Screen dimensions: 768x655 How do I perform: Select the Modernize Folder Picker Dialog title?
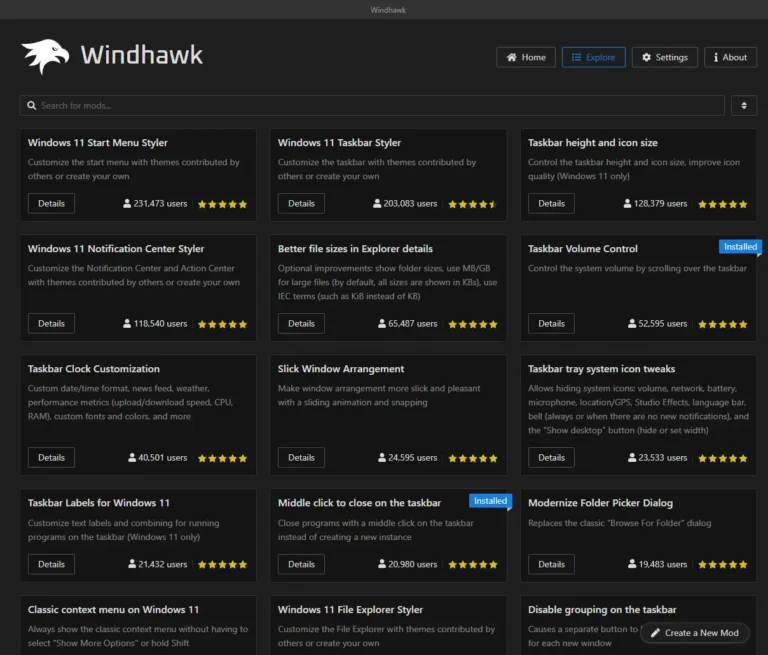pyautogui.click(x=600, y=503)
